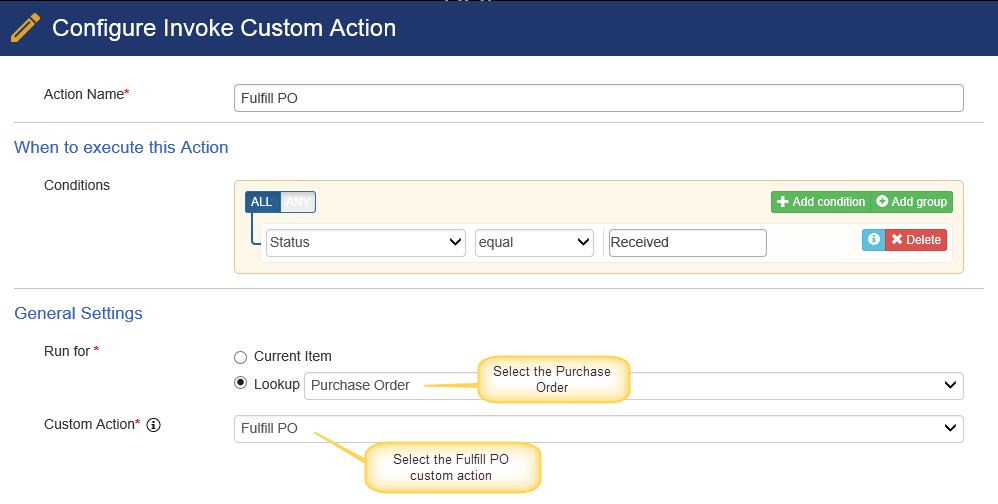Click the blue info icon next to Delete

tap(873, 240)
